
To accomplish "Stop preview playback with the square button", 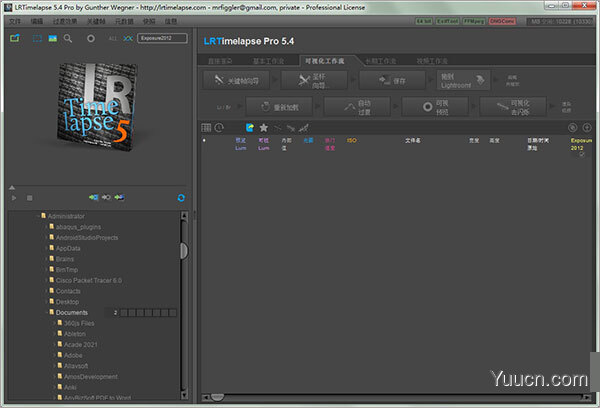I will pos(29,198).
